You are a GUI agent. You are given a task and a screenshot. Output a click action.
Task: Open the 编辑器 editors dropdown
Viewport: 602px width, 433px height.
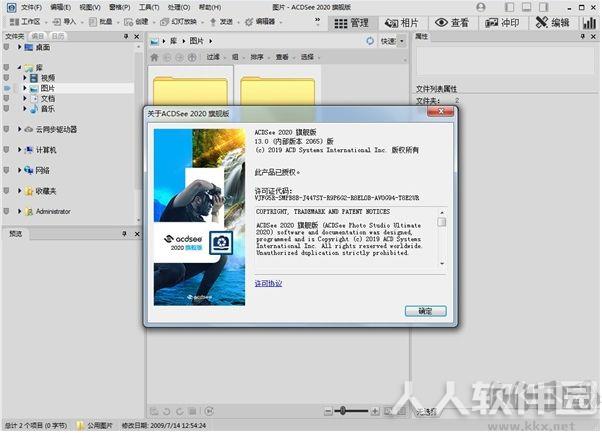[263, 22]
